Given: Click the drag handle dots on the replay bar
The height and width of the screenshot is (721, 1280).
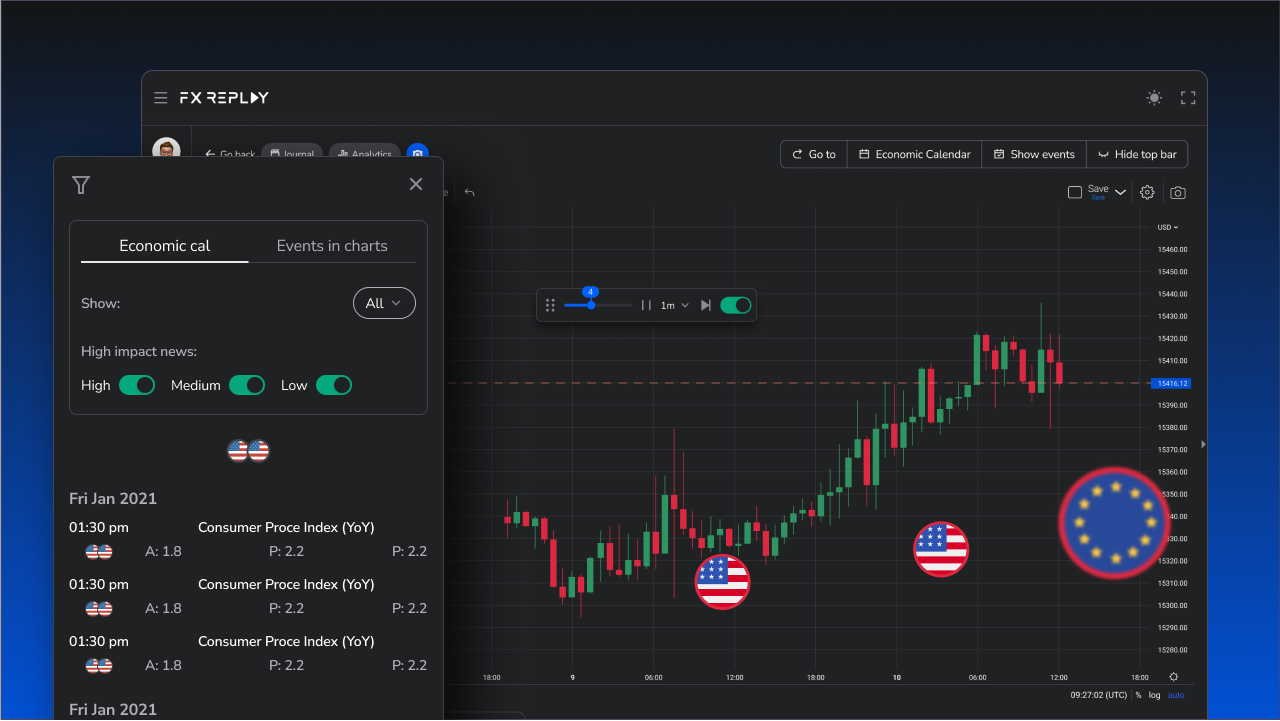Looking at the screenshot, I should [x=550, y=305].
